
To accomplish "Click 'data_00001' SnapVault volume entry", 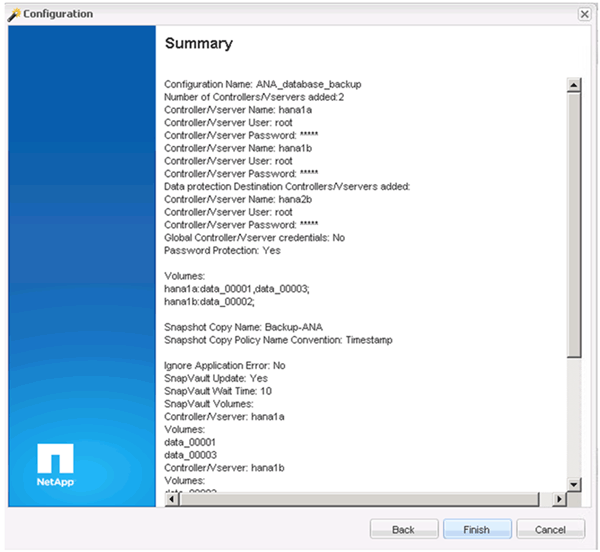I will pos(190,443).
